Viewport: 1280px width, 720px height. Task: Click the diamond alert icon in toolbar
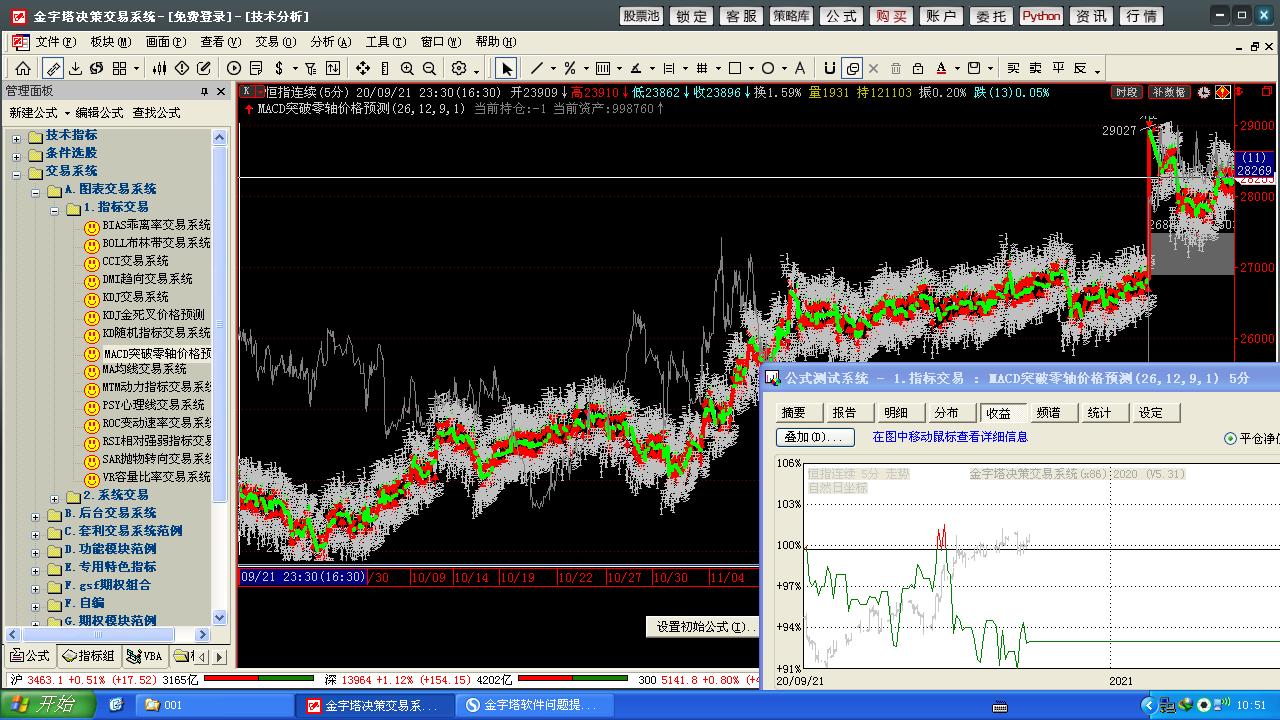[182, 68]
